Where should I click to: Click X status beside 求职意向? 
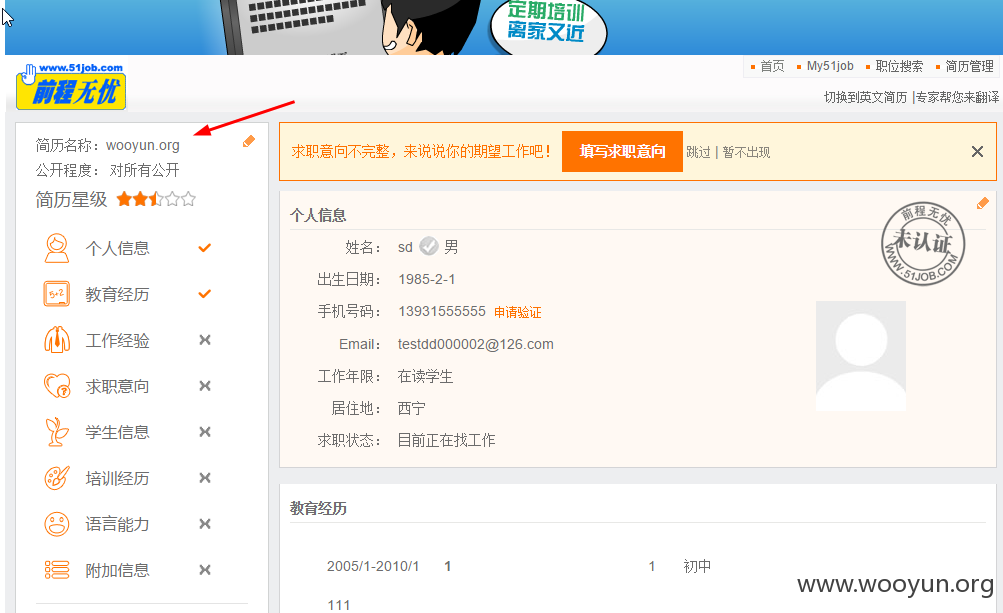click(205, 386)
